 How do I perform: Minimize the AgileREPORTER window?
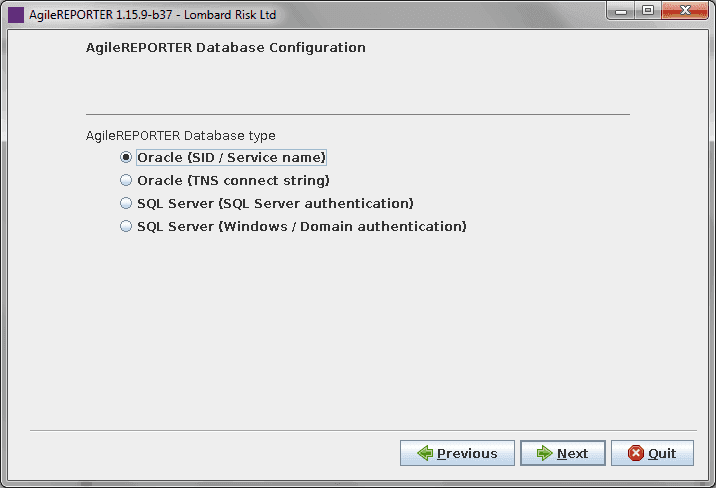coord(621,11)
